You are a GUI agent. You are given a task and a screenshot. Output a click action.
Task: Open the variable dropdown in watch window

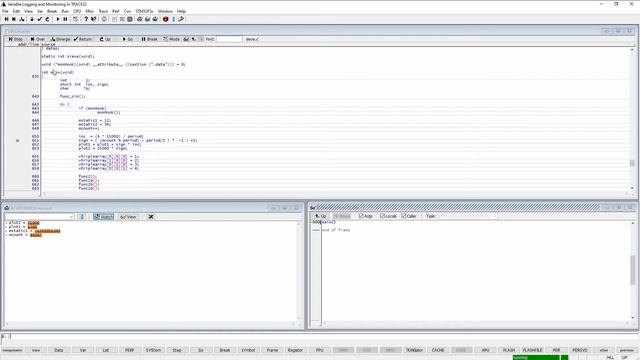pyautogui.click(x=71, y=217)
